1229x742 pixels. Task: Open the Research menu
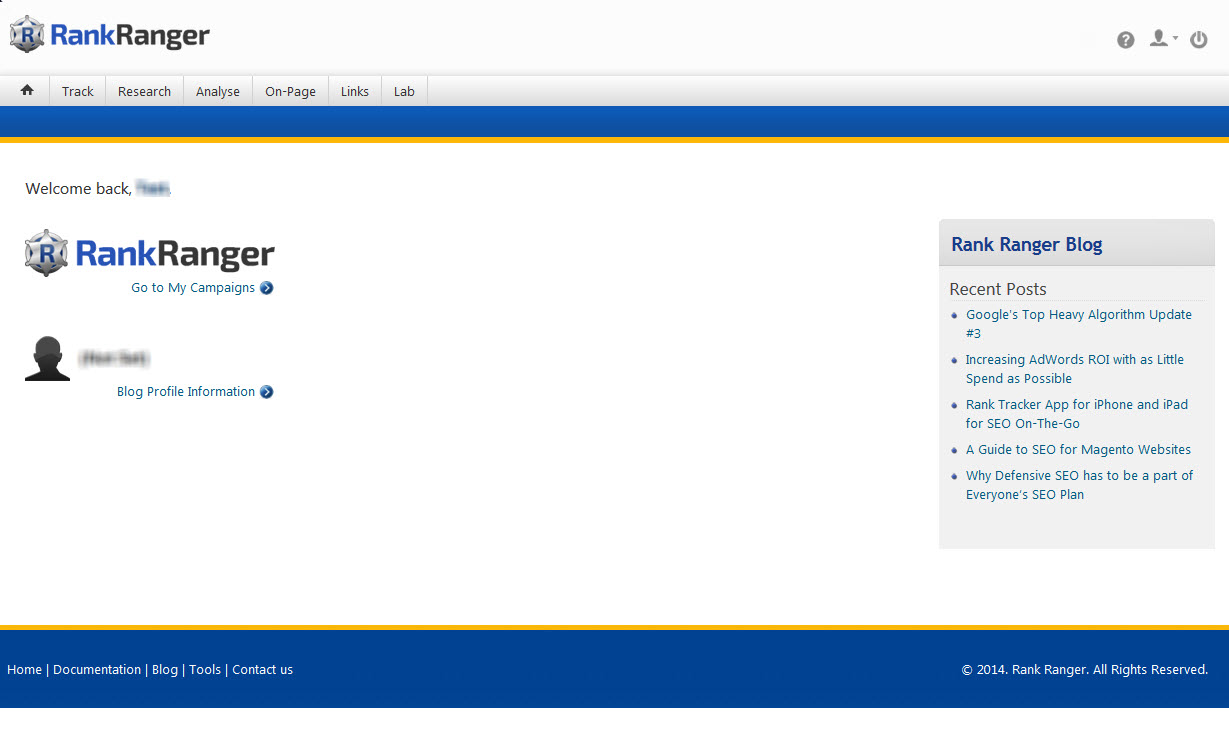click(x=145, y=91)
